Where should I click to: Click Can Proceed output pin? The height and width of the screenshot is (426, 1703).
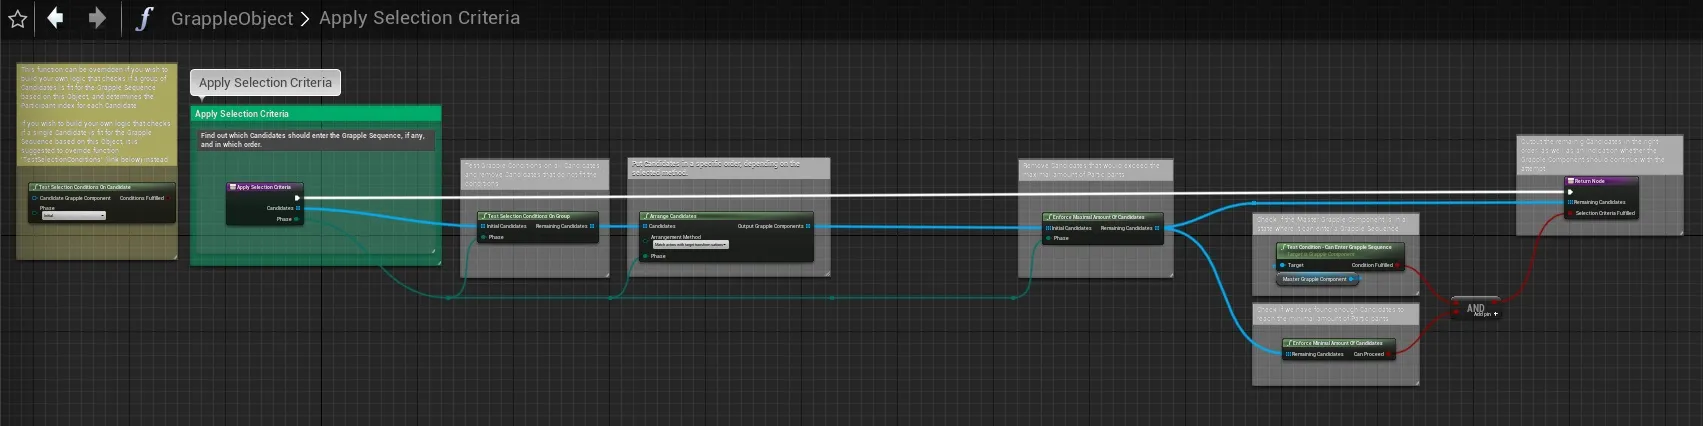(x=1389, y=354)
